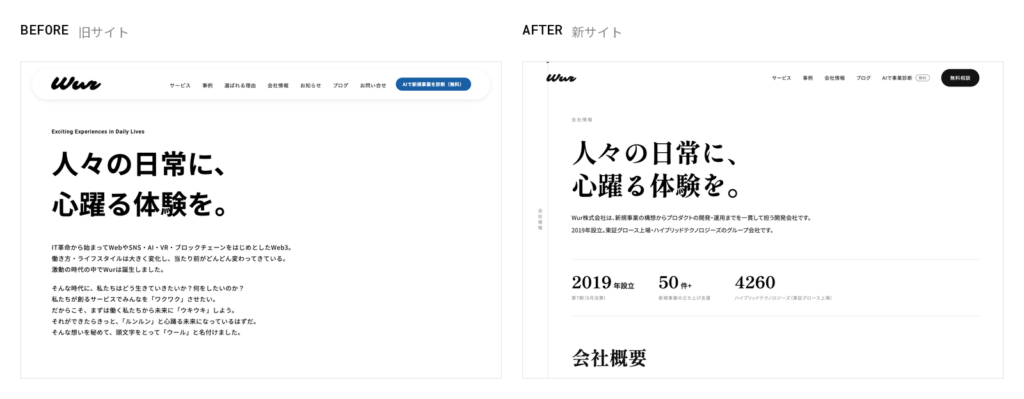Click the line starting 'そんな時代に、私たちは'

point(148,288)
